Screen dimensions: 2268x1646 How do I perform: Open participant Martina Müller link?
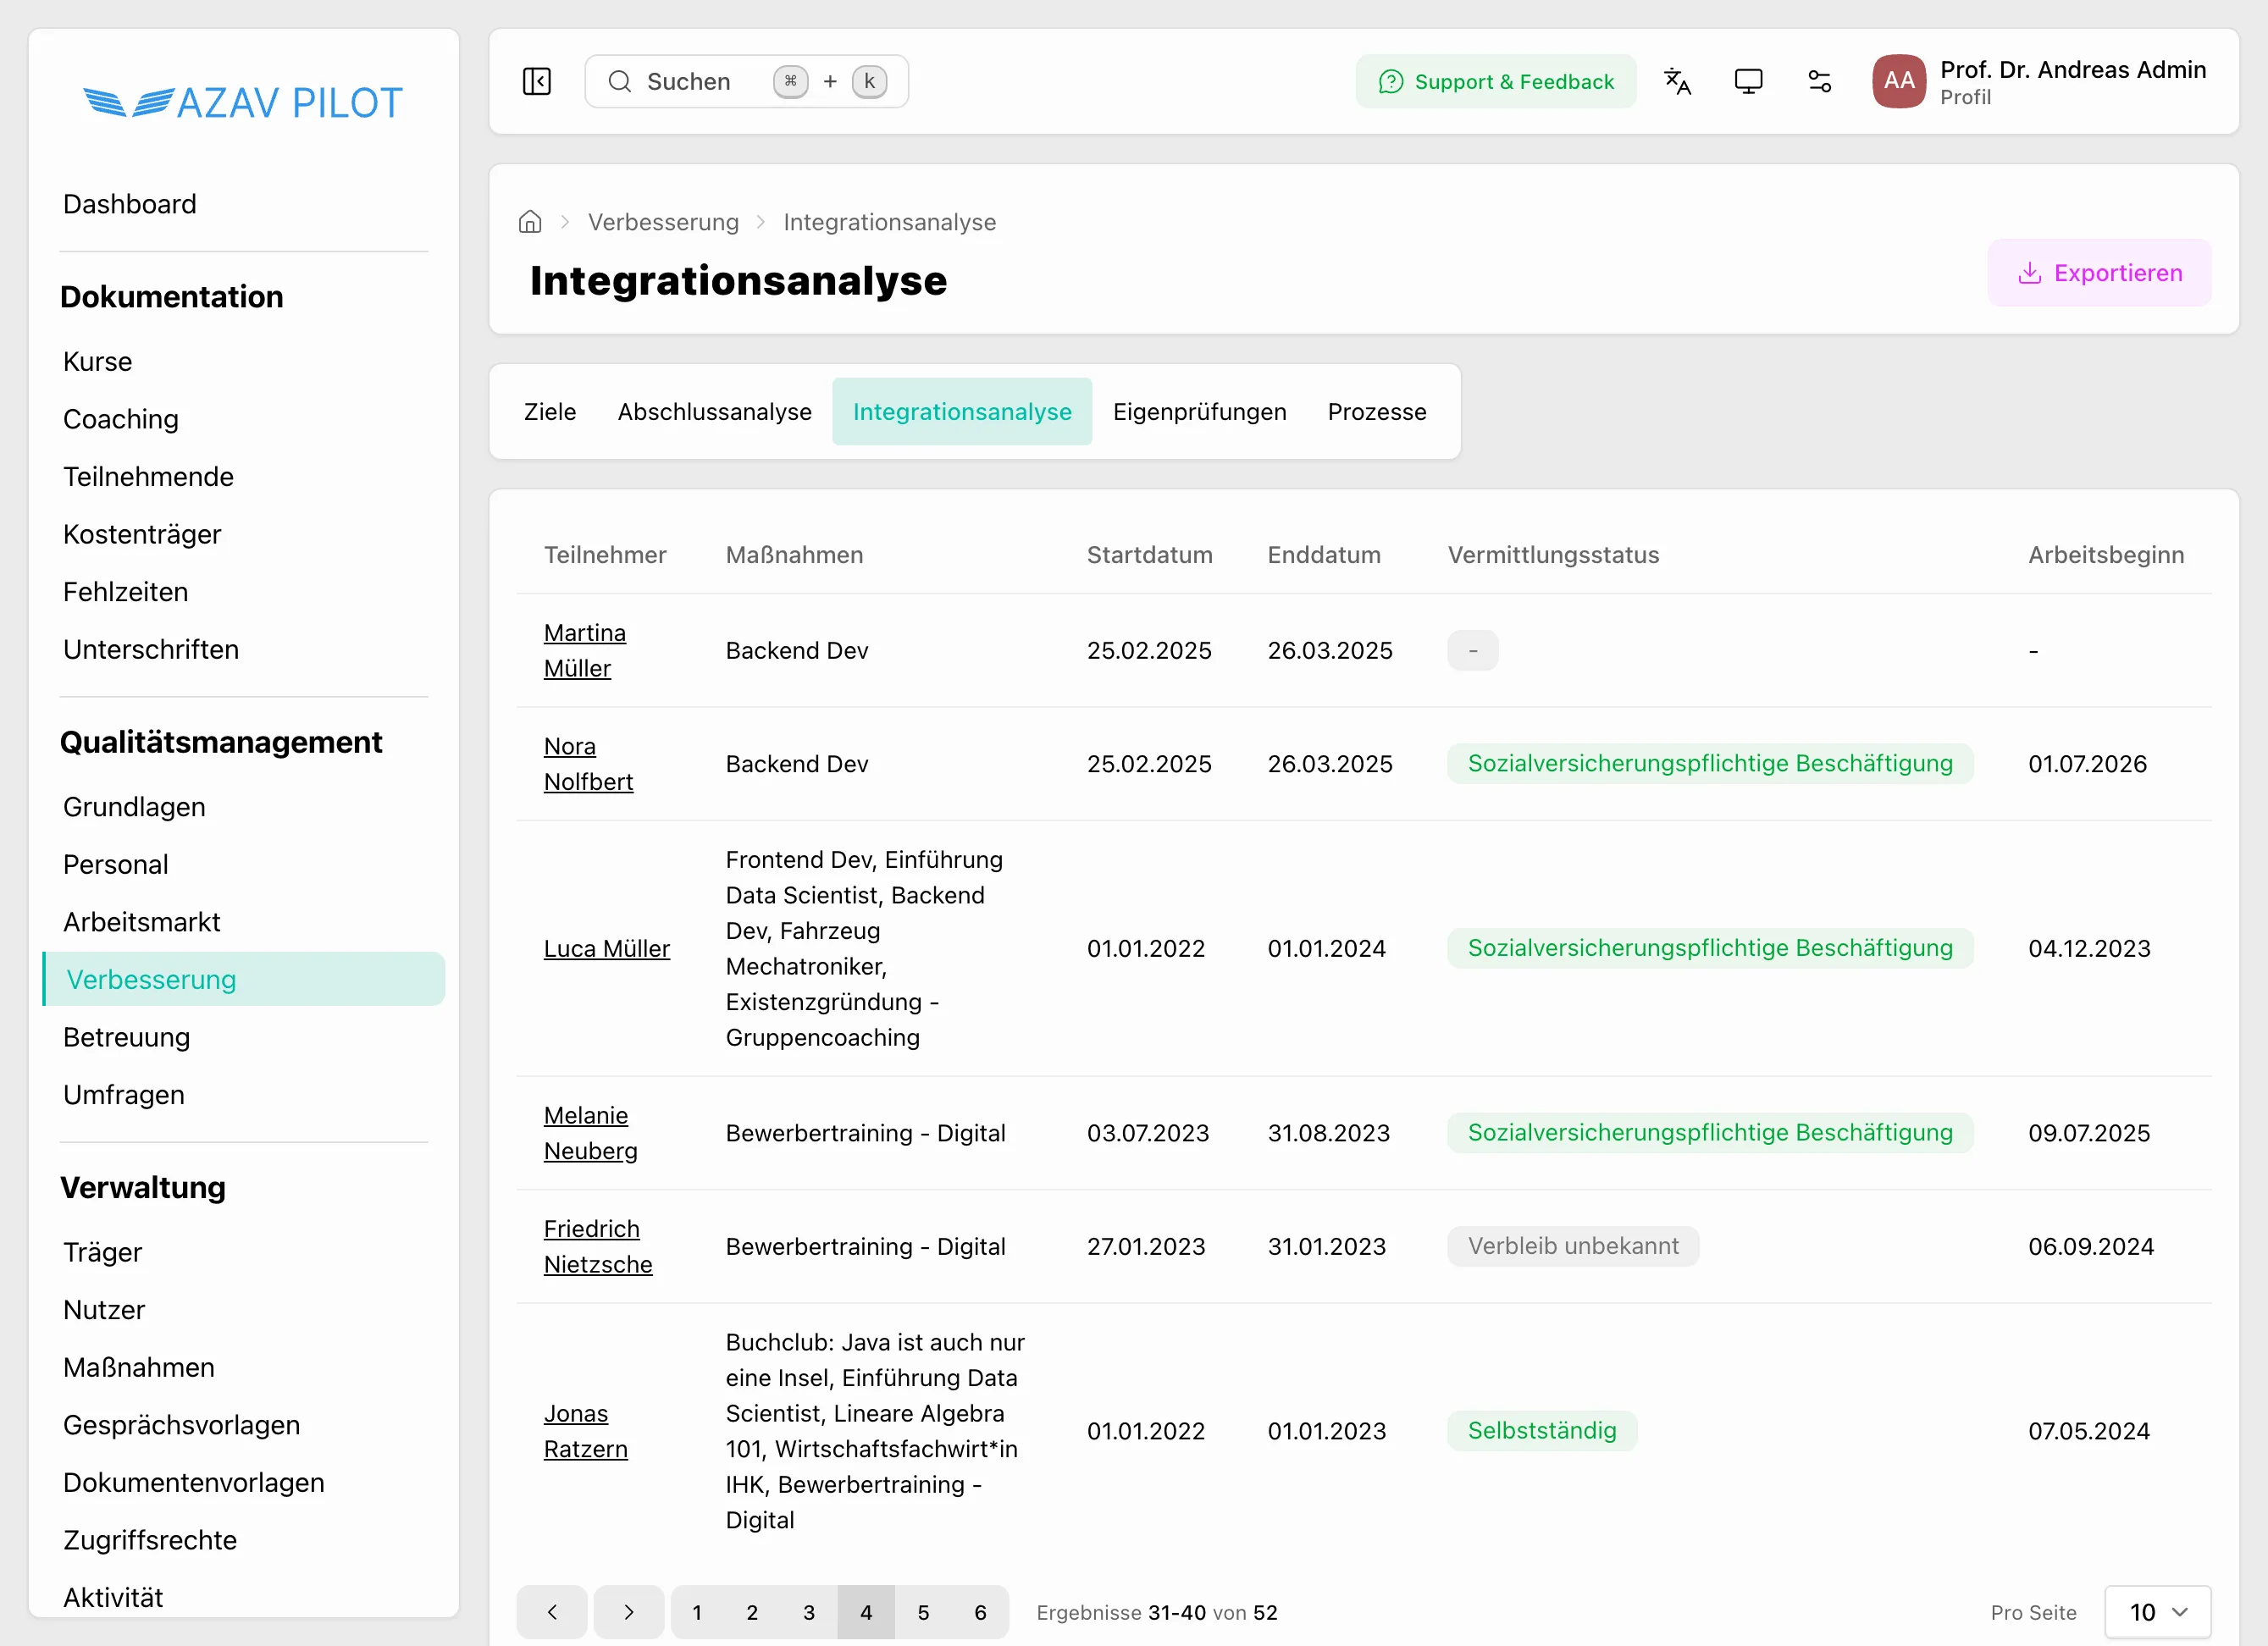pyautogui.click(x=585, y=650)
